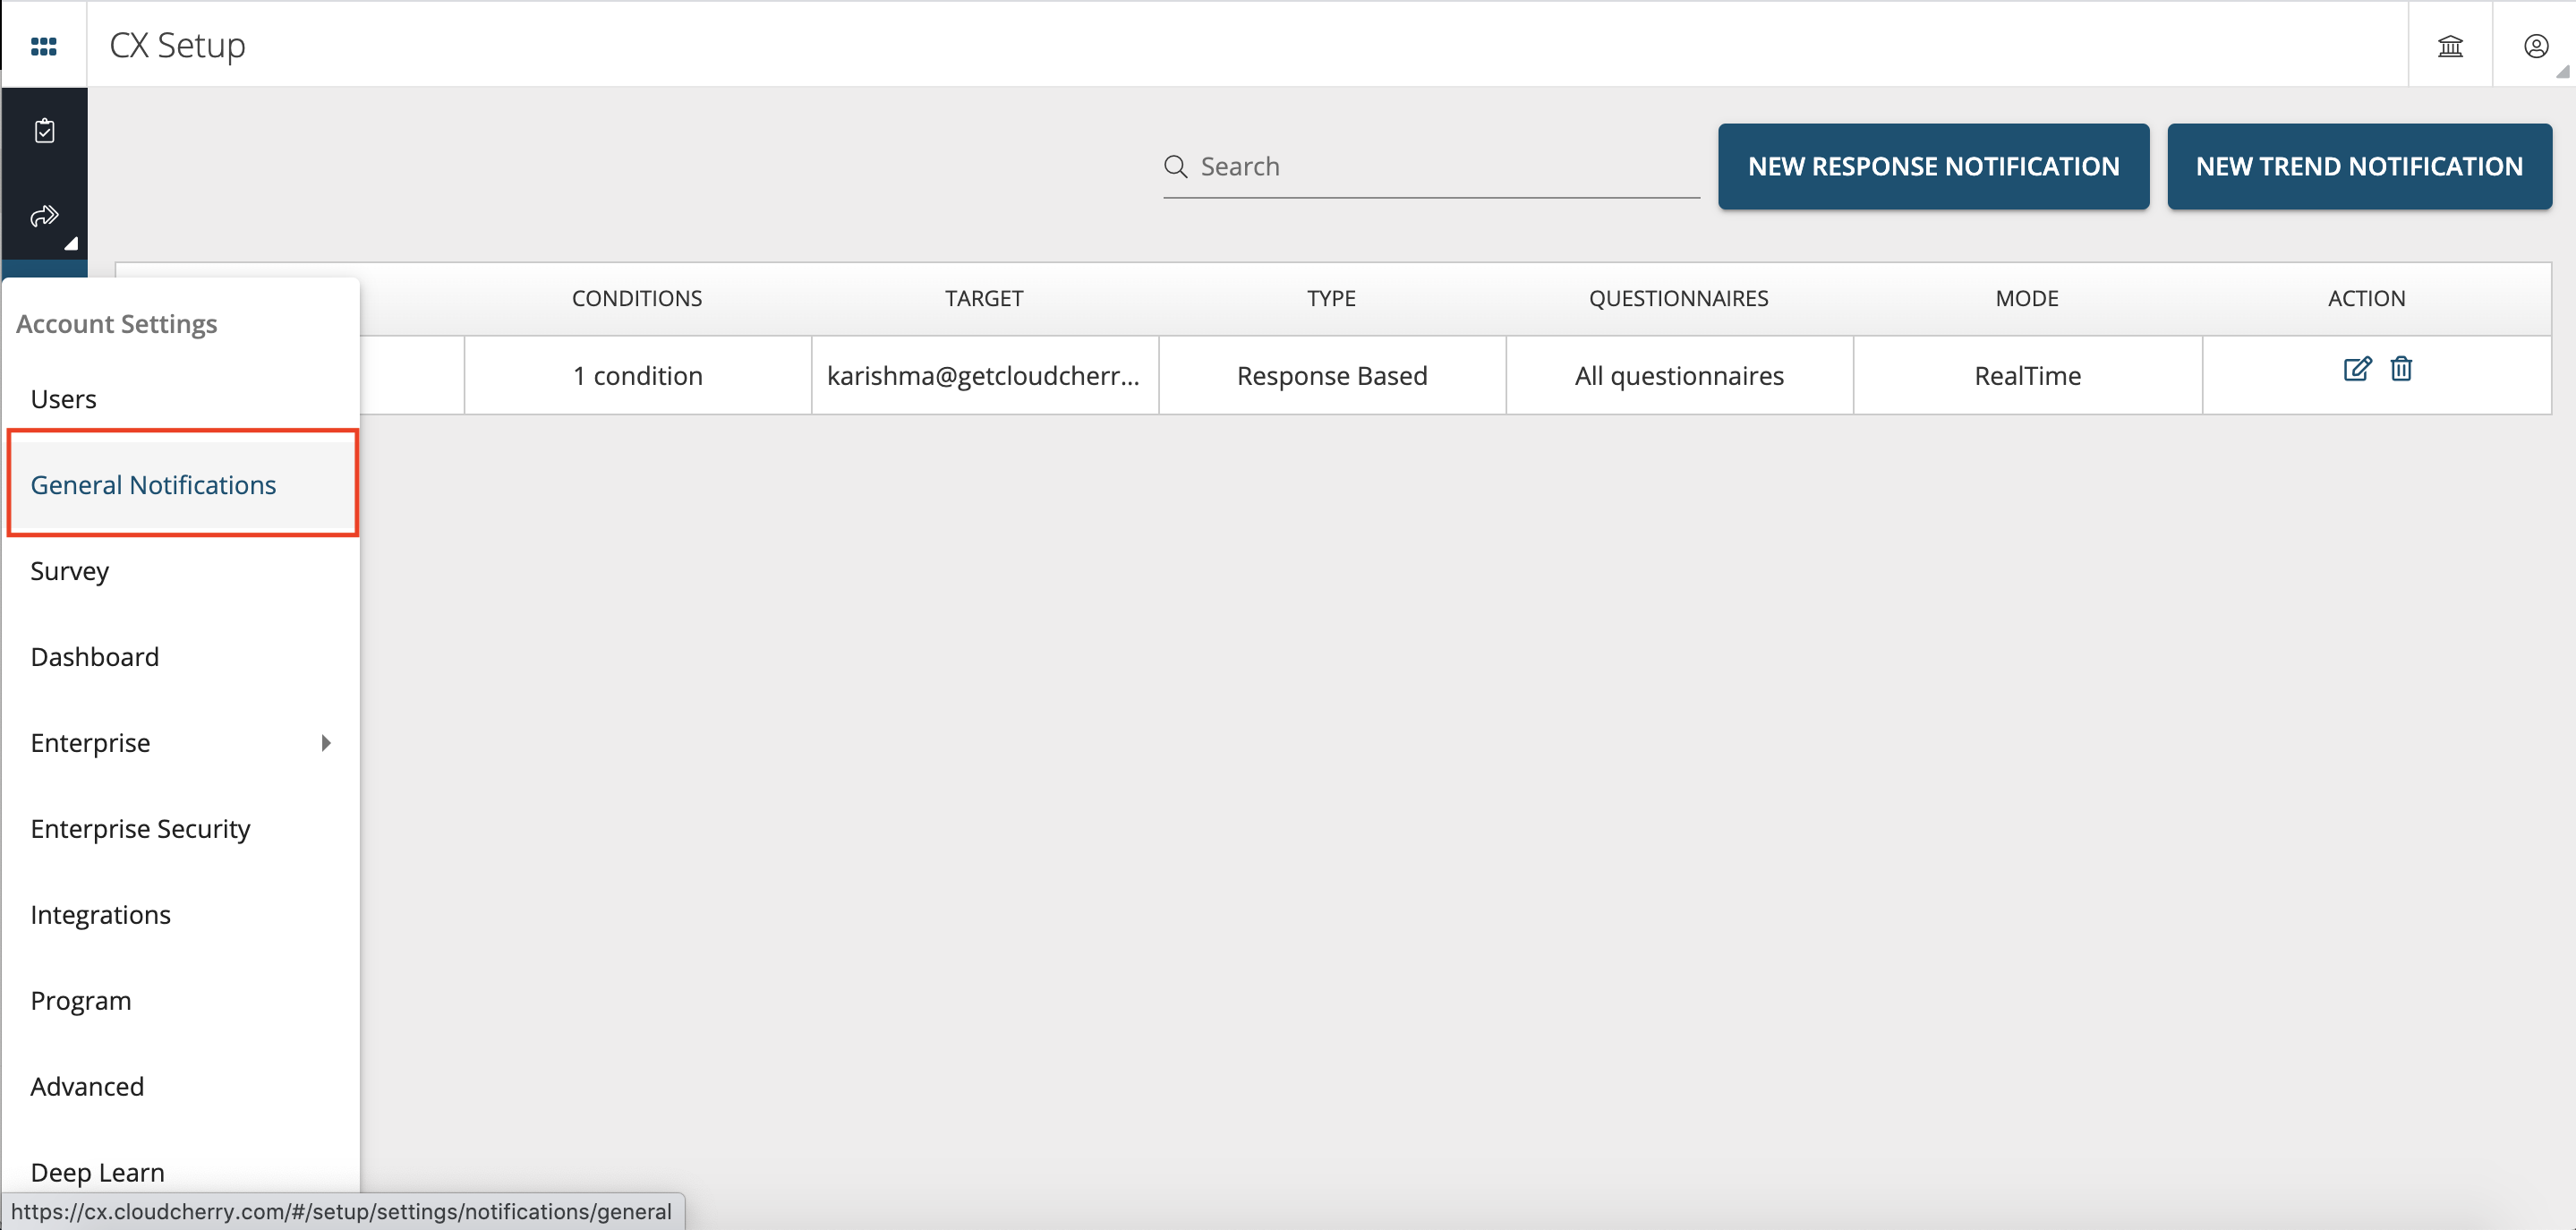Click the grid/apps menu icon top left
Screen dimensions: 2576x1230
coord(45,46)
